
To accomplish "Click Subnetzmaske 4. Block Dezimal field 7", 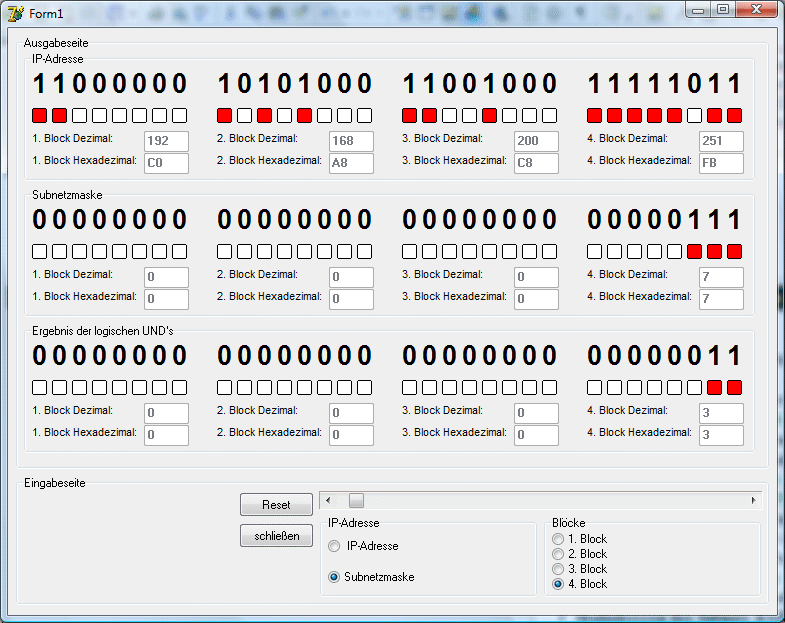I will [x=721, y=277].
